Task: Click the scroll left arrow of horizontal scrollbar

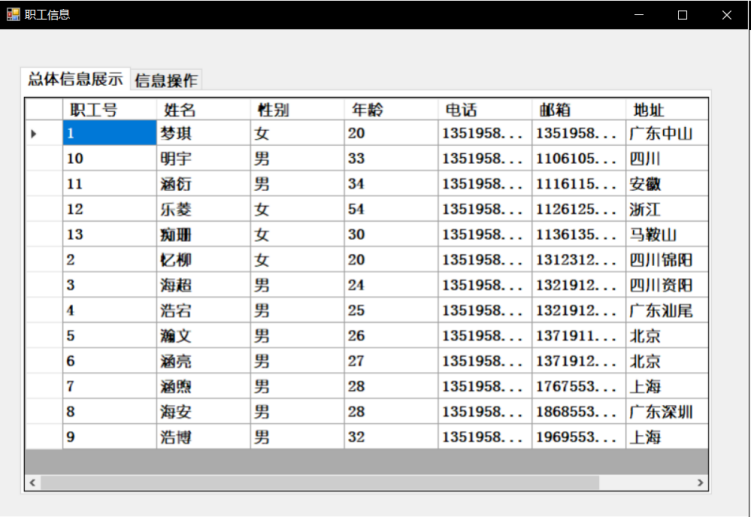Action: [33, 483]
